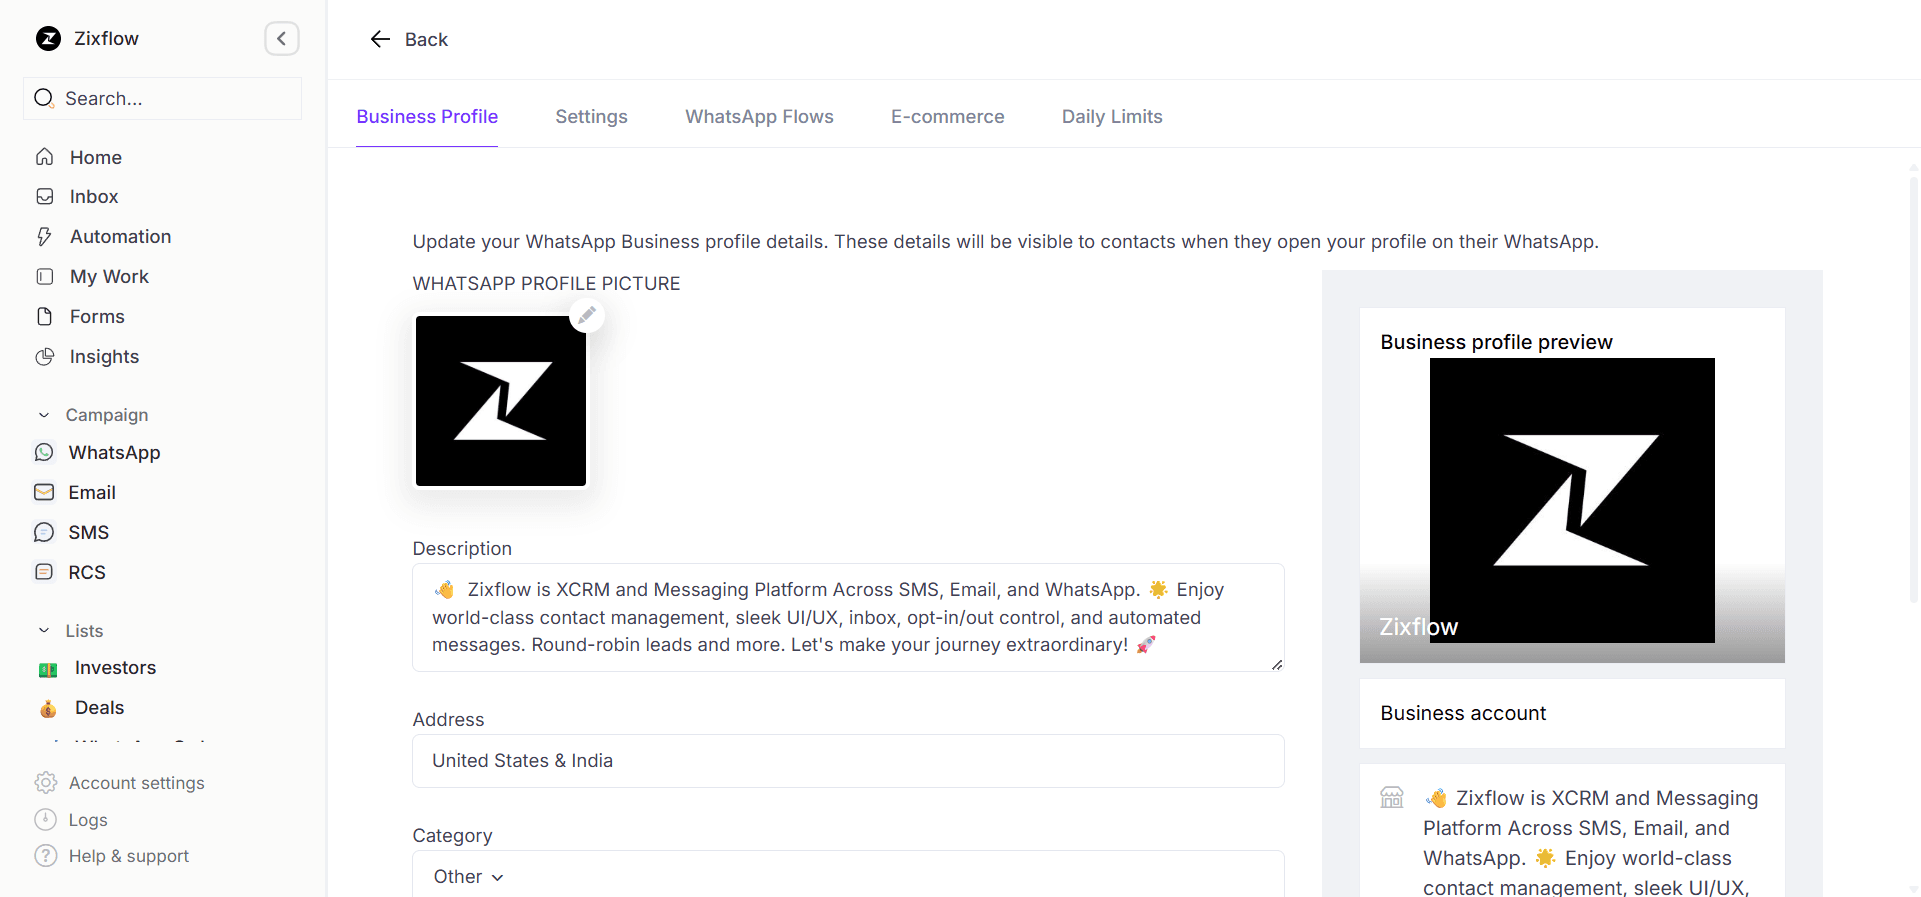
Task: Click the Account settings gear icon
Action: tap(46, 783)
